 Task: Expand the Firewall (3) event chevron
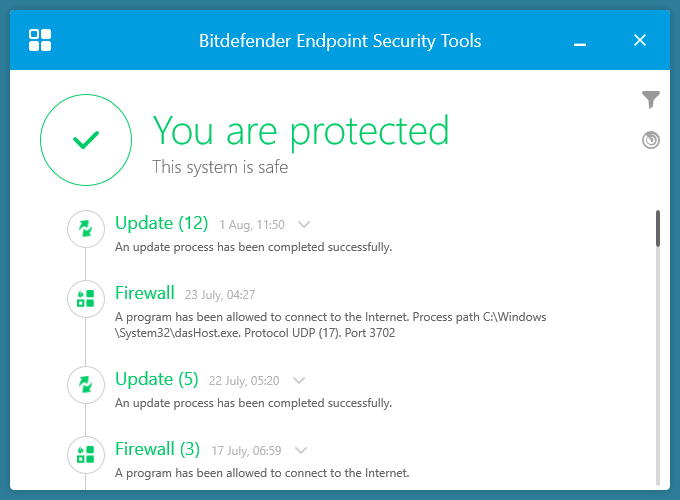pyautogui.click(x=302, y=450)
